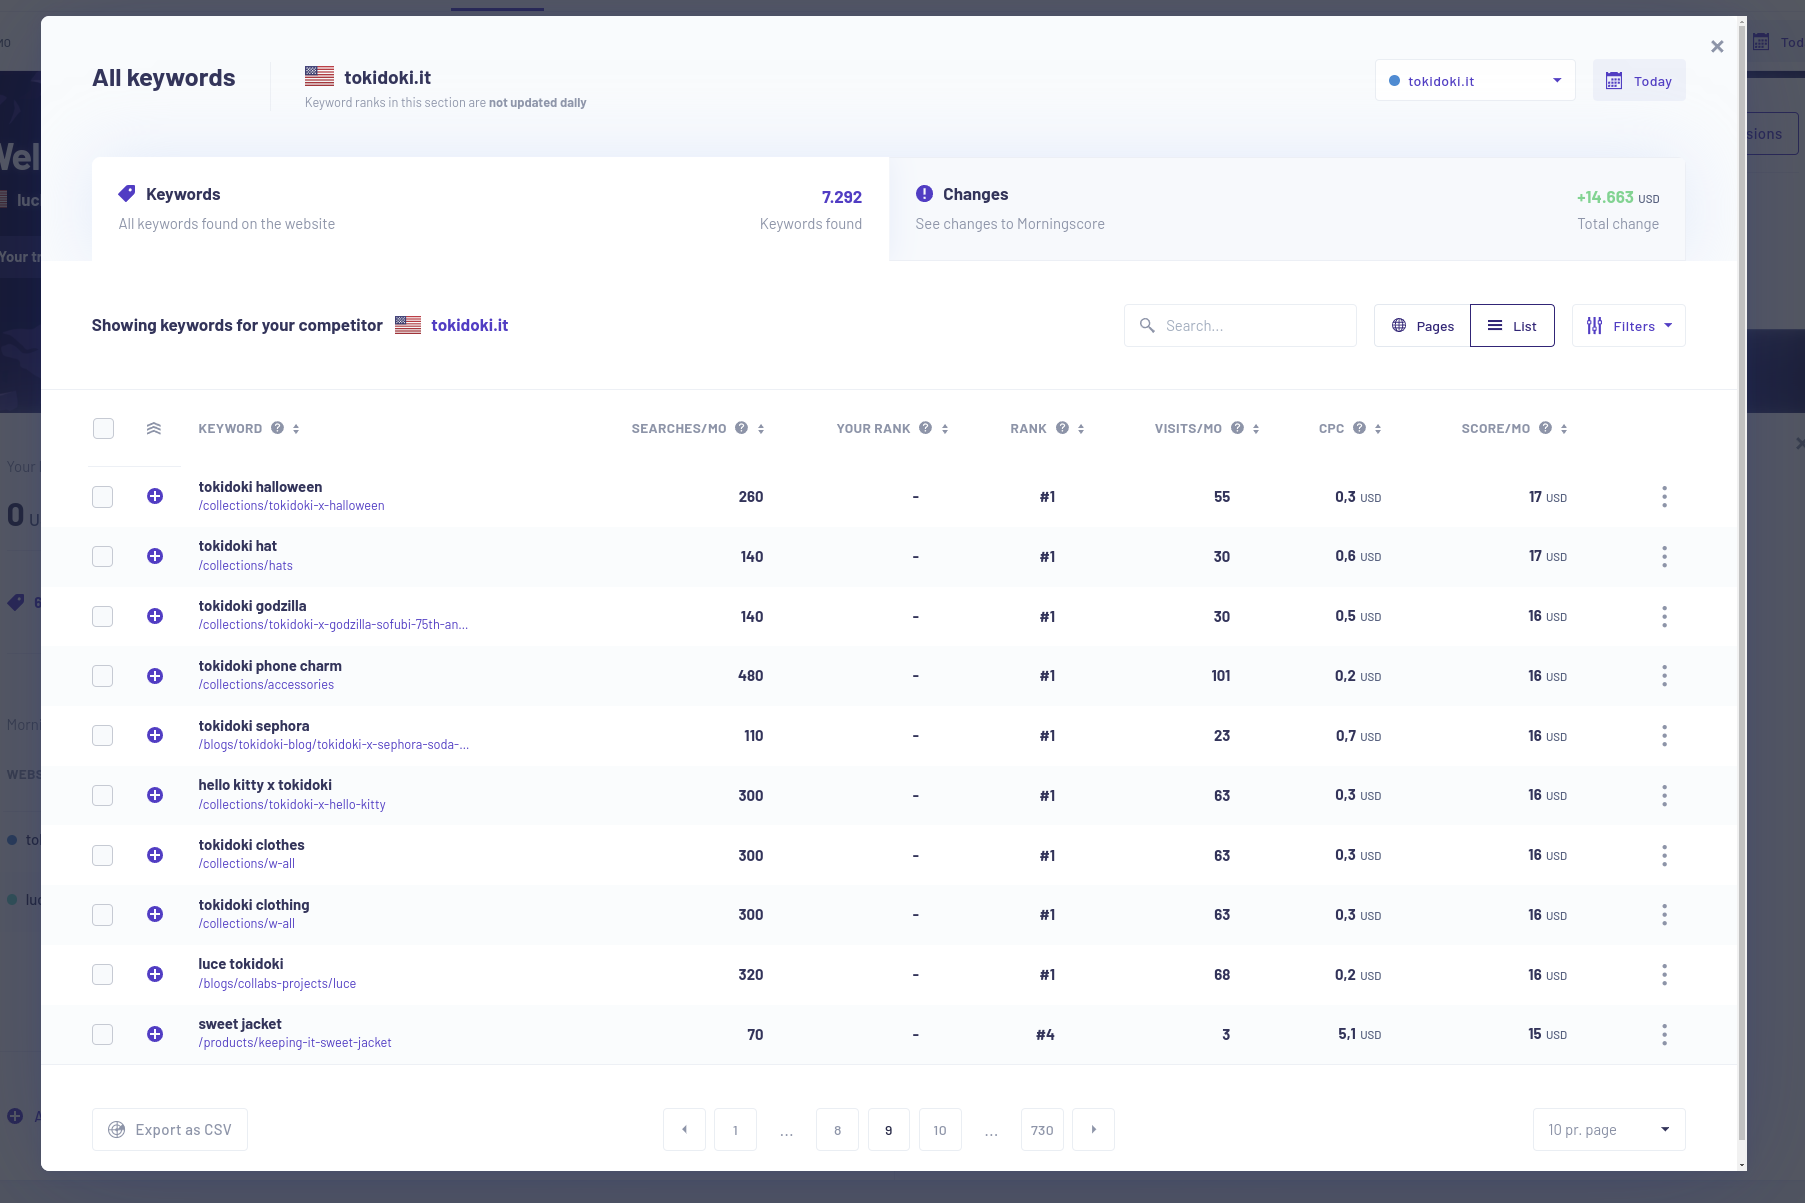Click the stacked layers icon in table header
Screen dimensions: 1805x1203
pos(154,428)
